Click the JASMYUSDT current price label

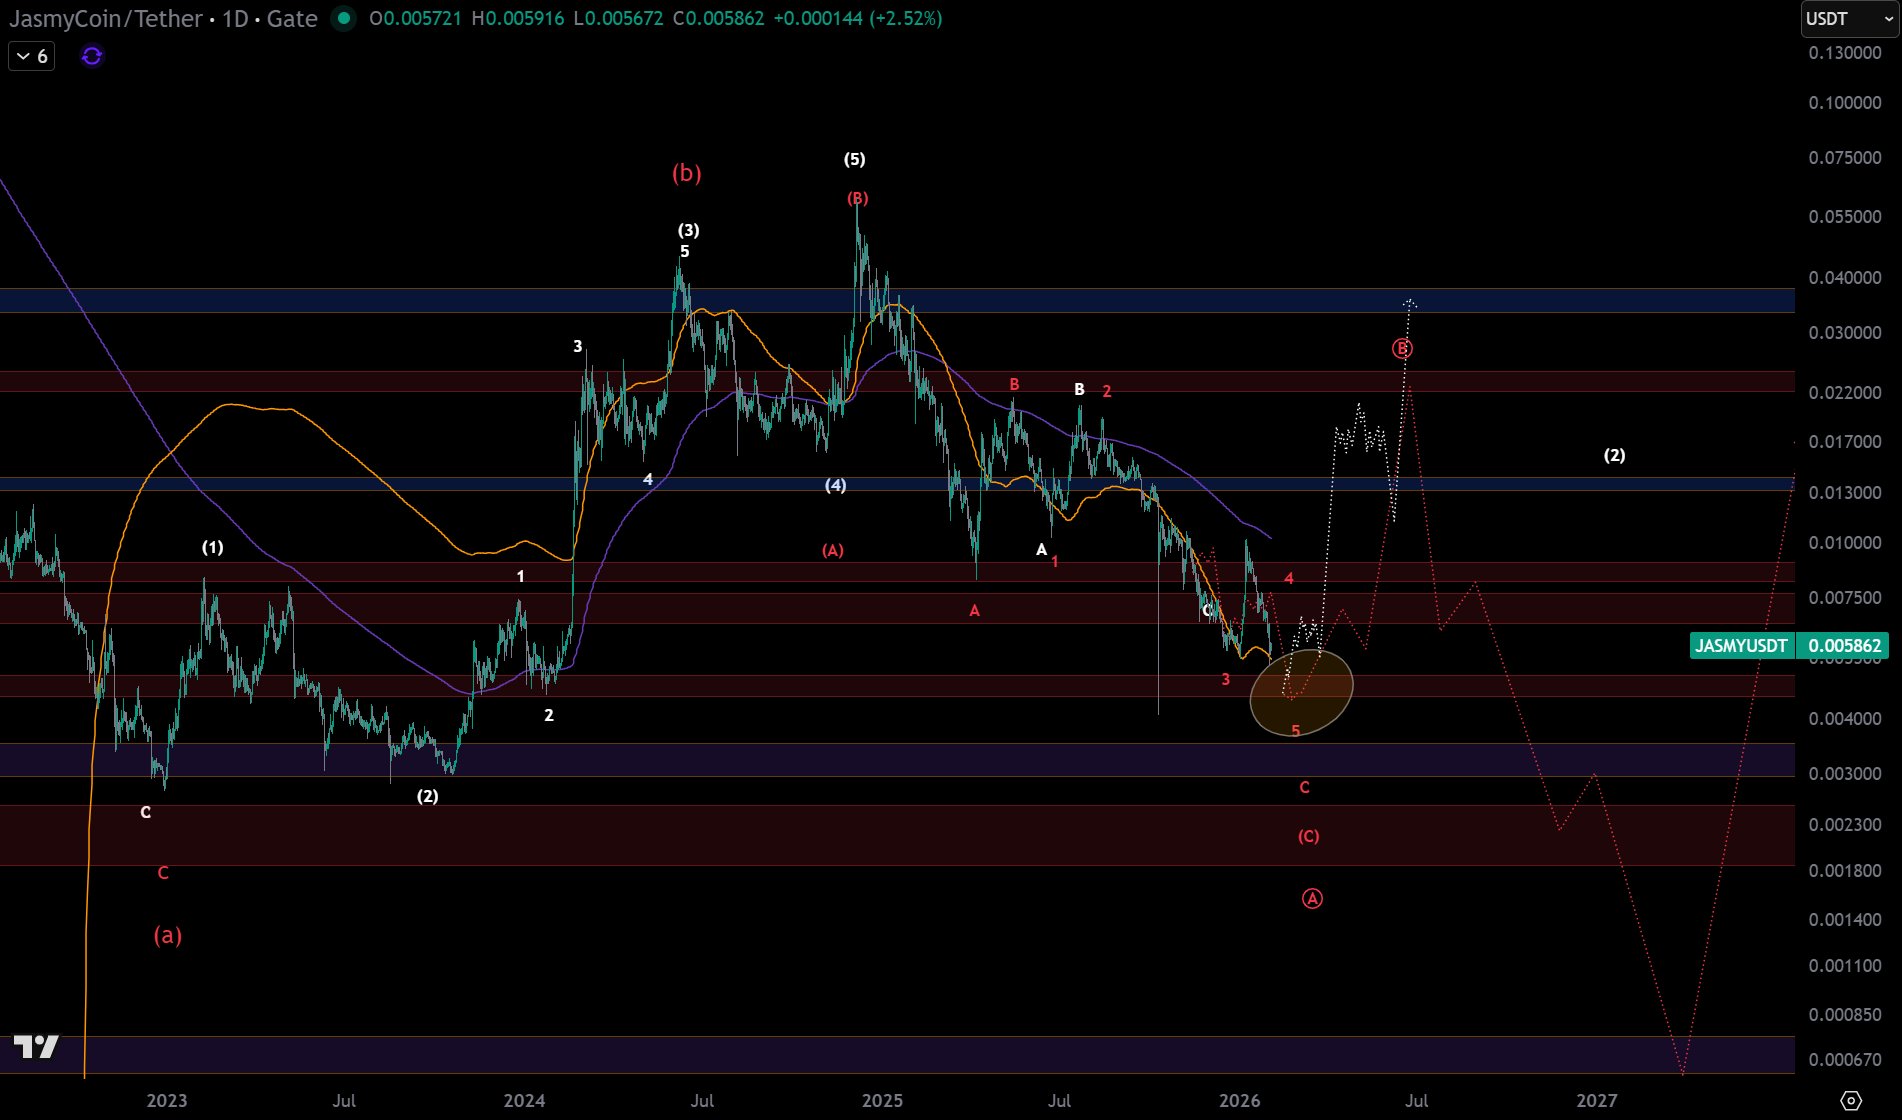[1741, 646]
